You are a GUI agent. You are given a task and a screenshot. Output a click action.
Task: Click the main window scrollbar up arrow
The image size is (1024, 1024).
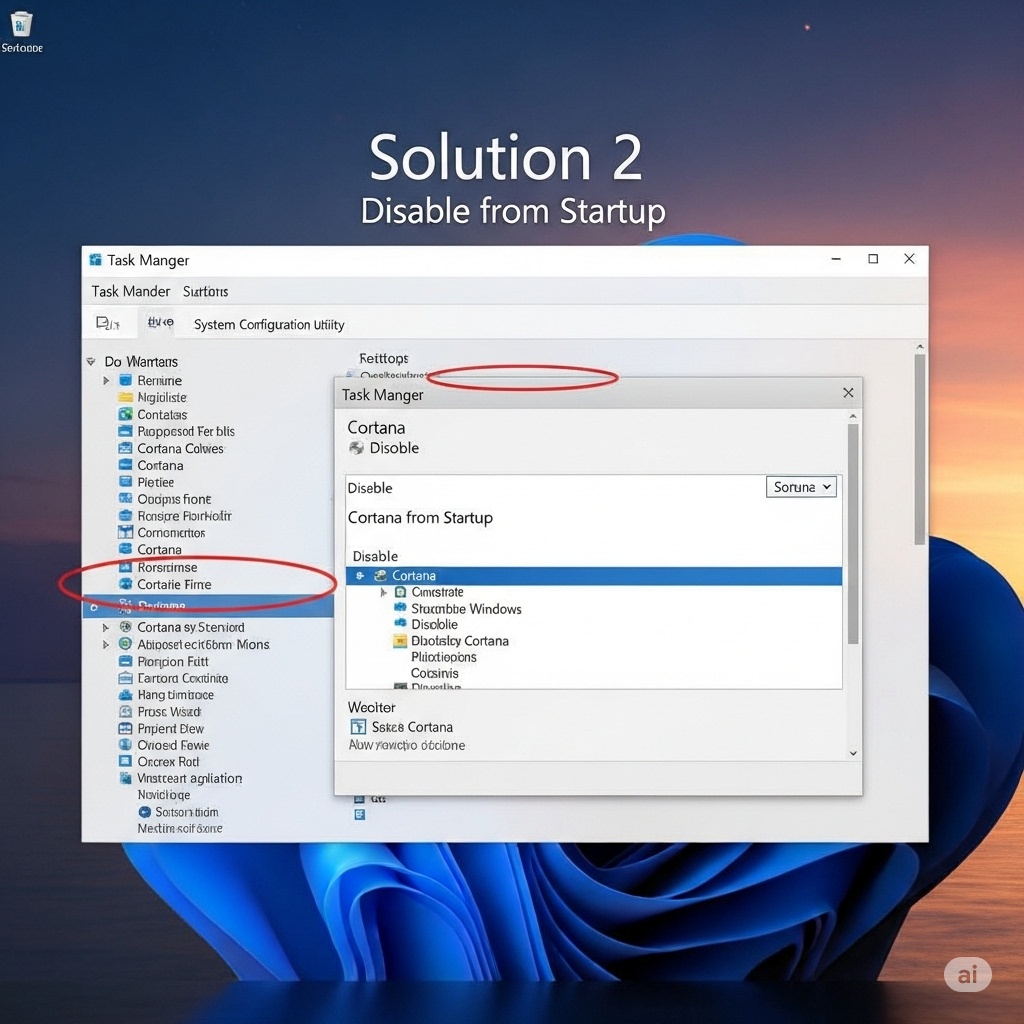tap(920, 347)
